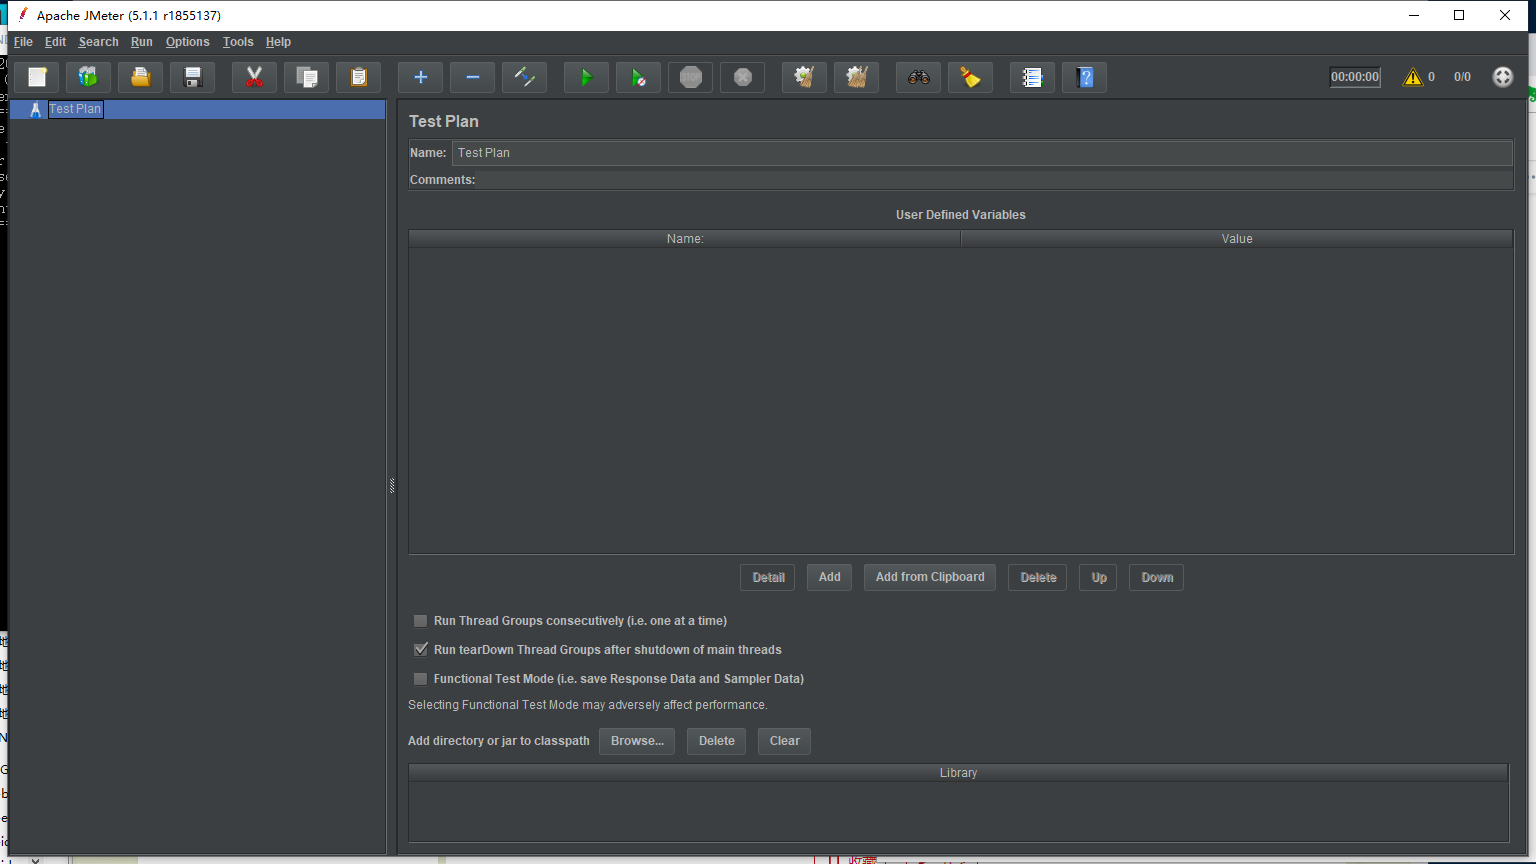Enable Run Thread Groups consecutively checkbox
Viewport: 1536px width, 864px height.
421,621
